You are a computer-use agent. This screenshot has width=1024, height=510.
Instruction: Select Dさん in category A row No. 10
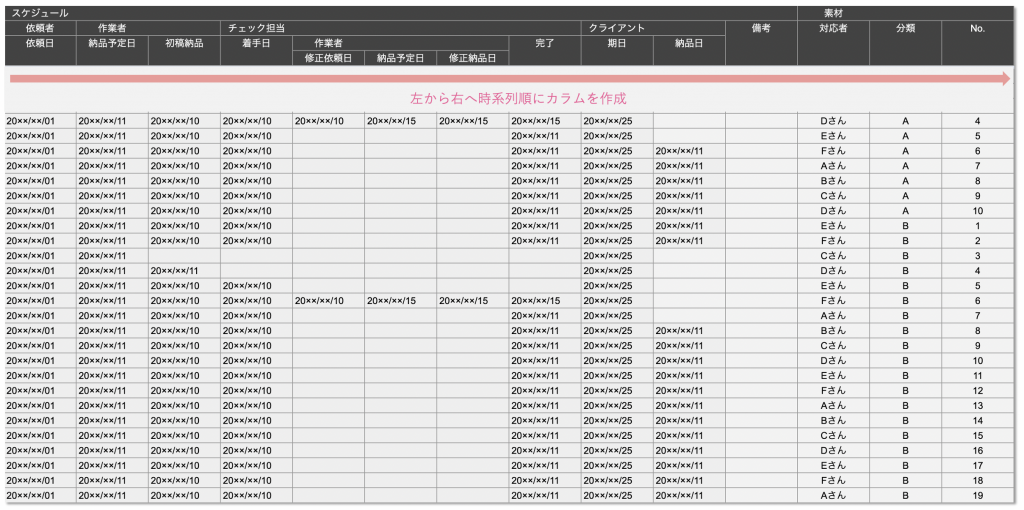tap(833, 211)
